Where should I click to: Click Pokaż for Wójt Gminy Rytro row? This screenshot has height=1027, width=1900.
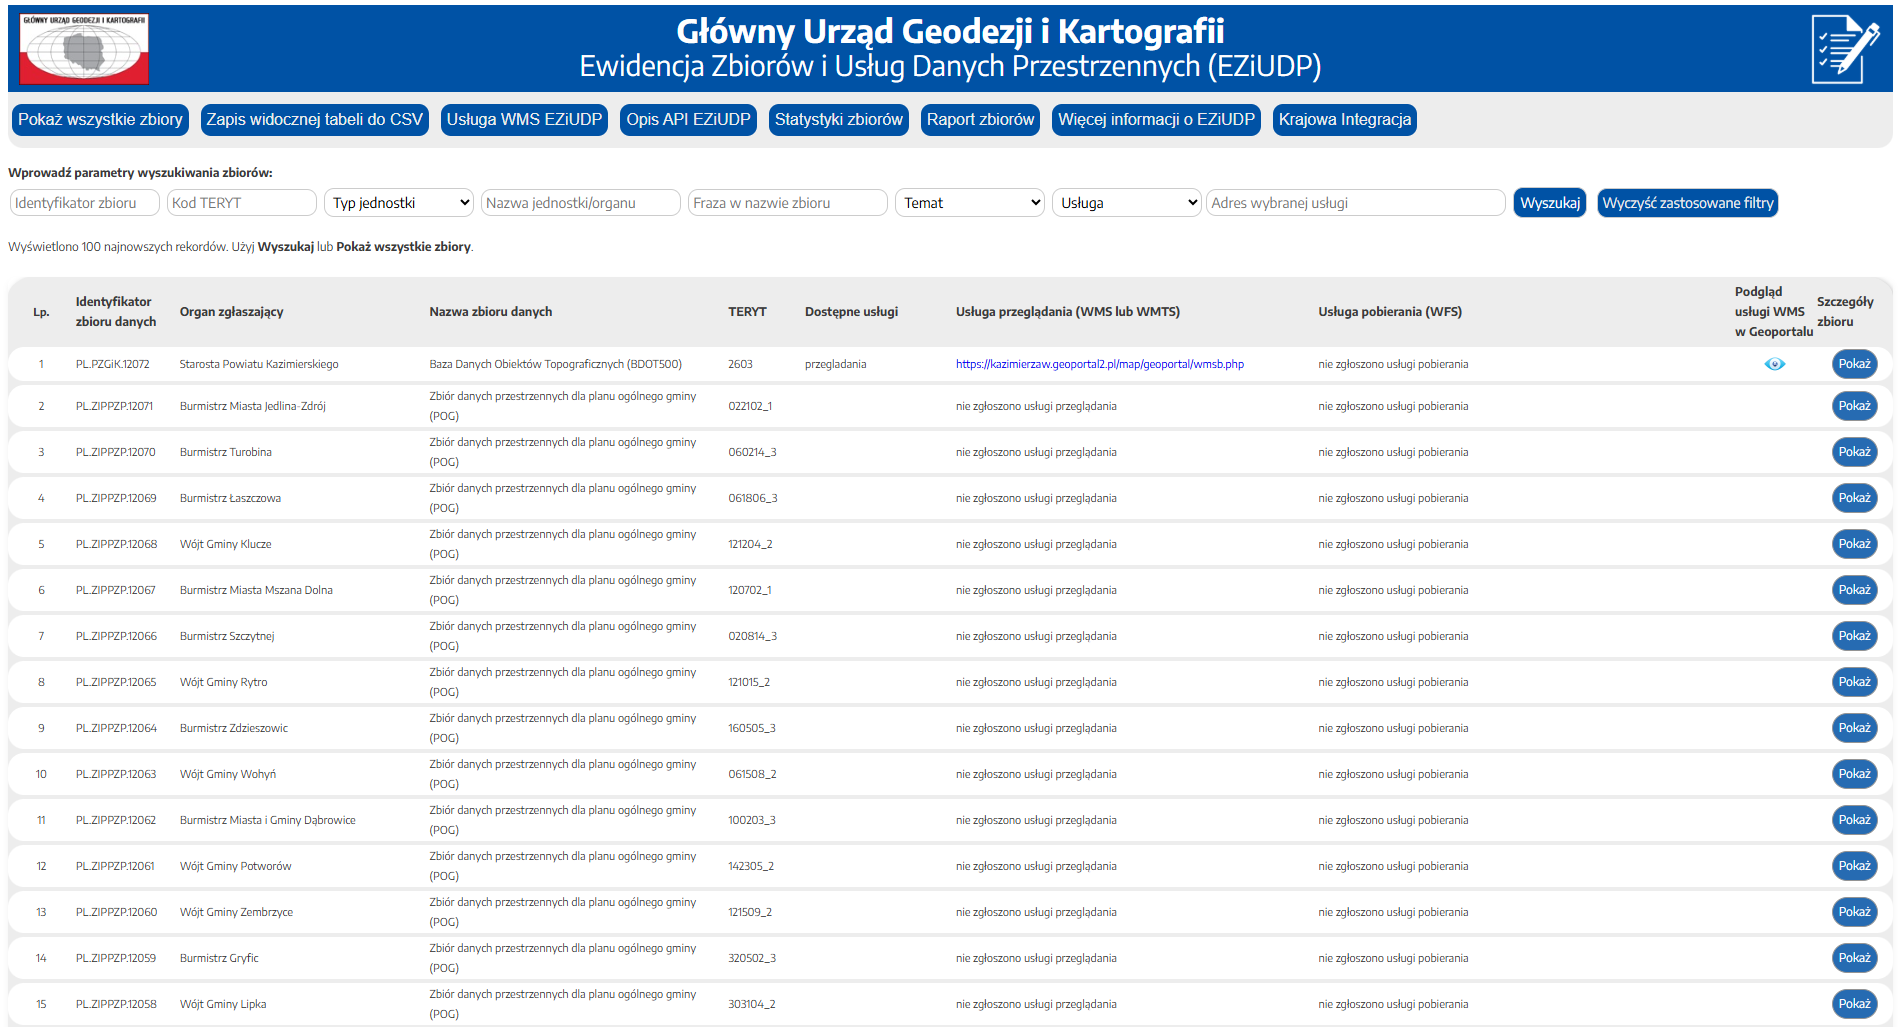[1854, 682]
